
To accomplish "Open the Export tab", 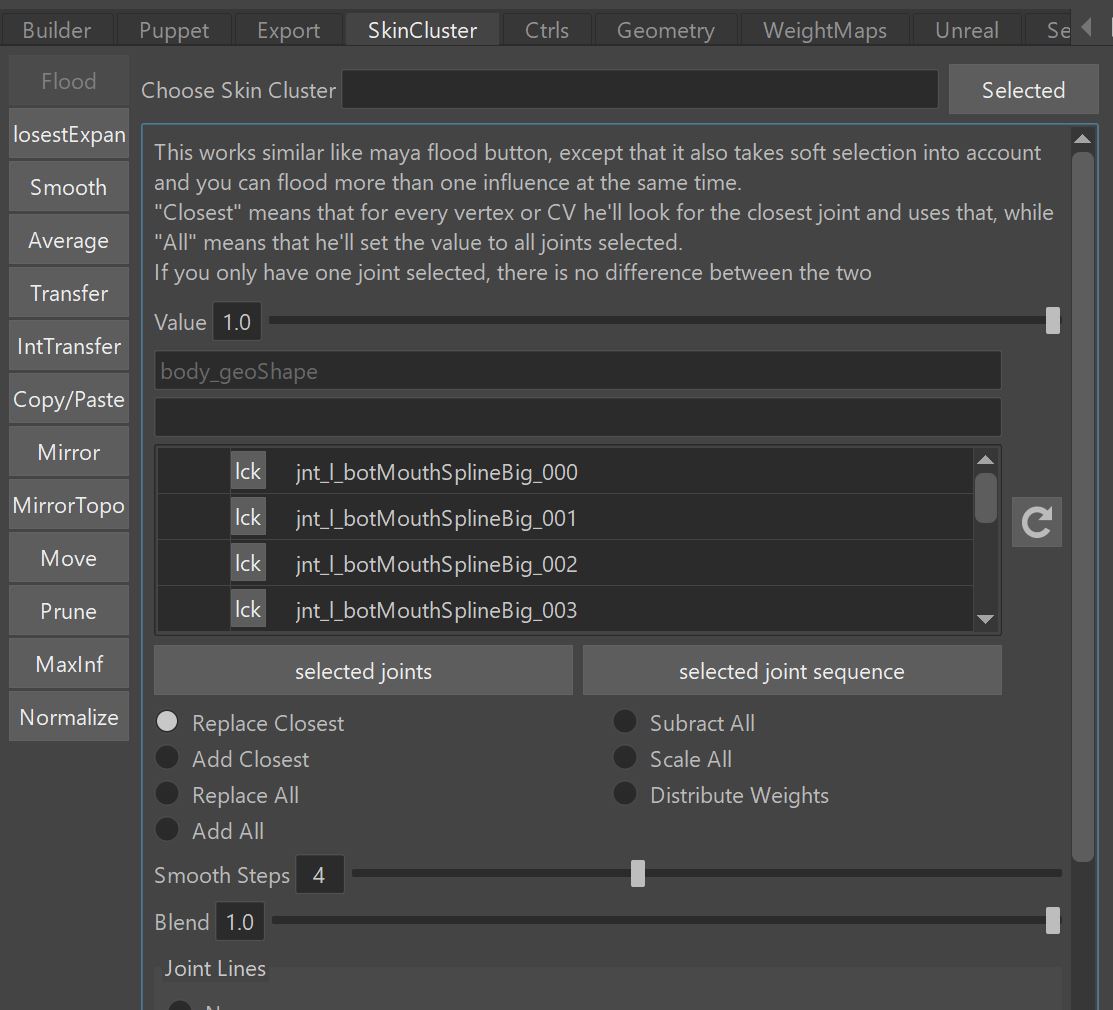I will [x=288, y=31].
